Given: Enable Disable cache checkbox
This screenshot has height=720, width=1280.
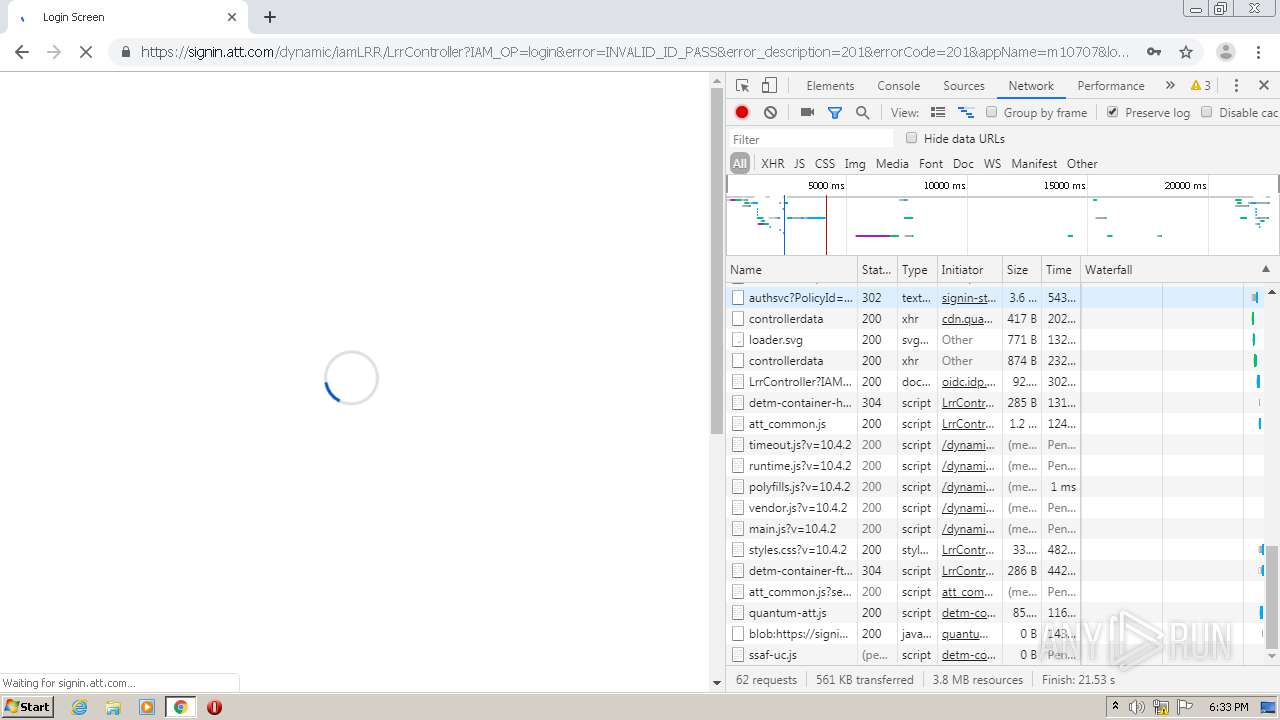Looking at the screenshot, I should click(1207, 112).
